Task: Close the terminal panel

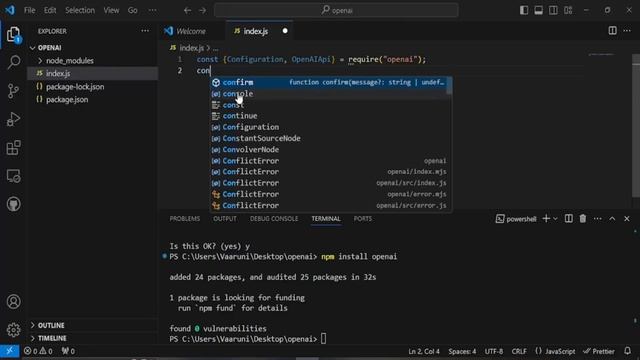Action: (x=627, y=219)
